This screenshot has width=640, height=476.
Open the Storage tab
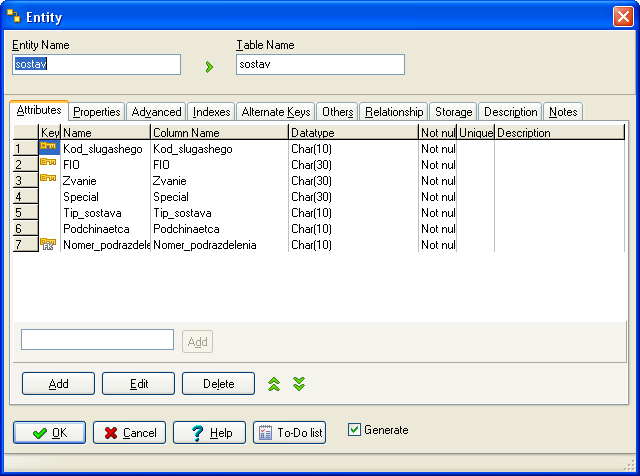[453, 112]
